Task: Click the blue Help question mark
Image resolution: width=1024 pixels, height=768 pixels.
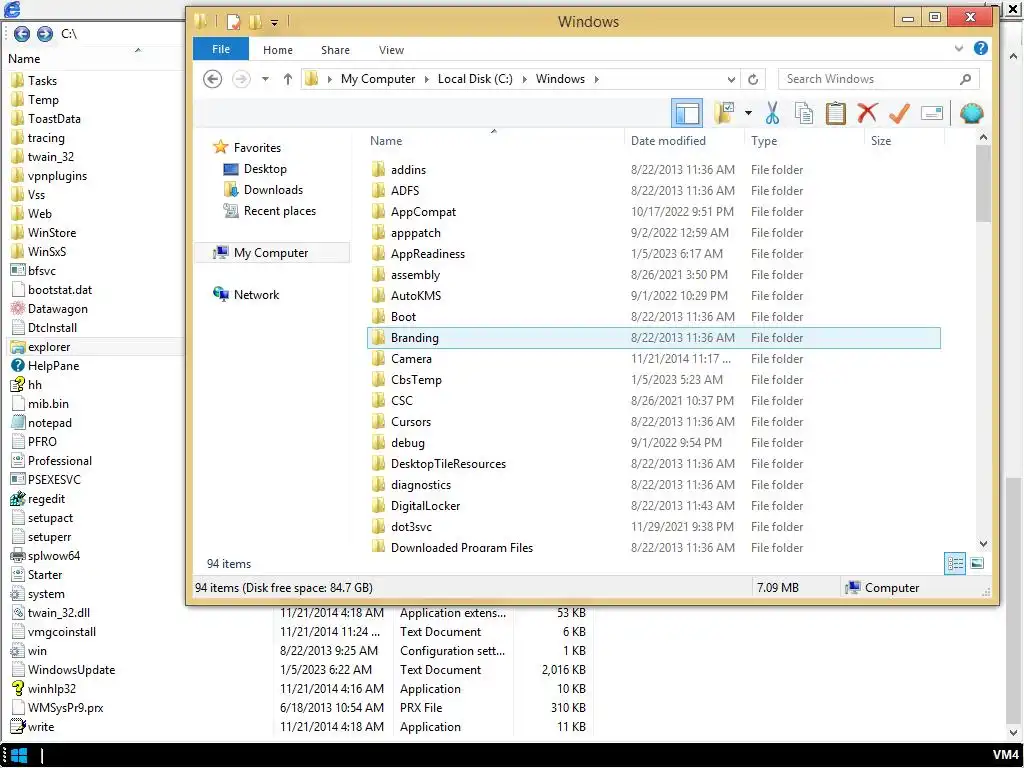Action: pos(980,48)
